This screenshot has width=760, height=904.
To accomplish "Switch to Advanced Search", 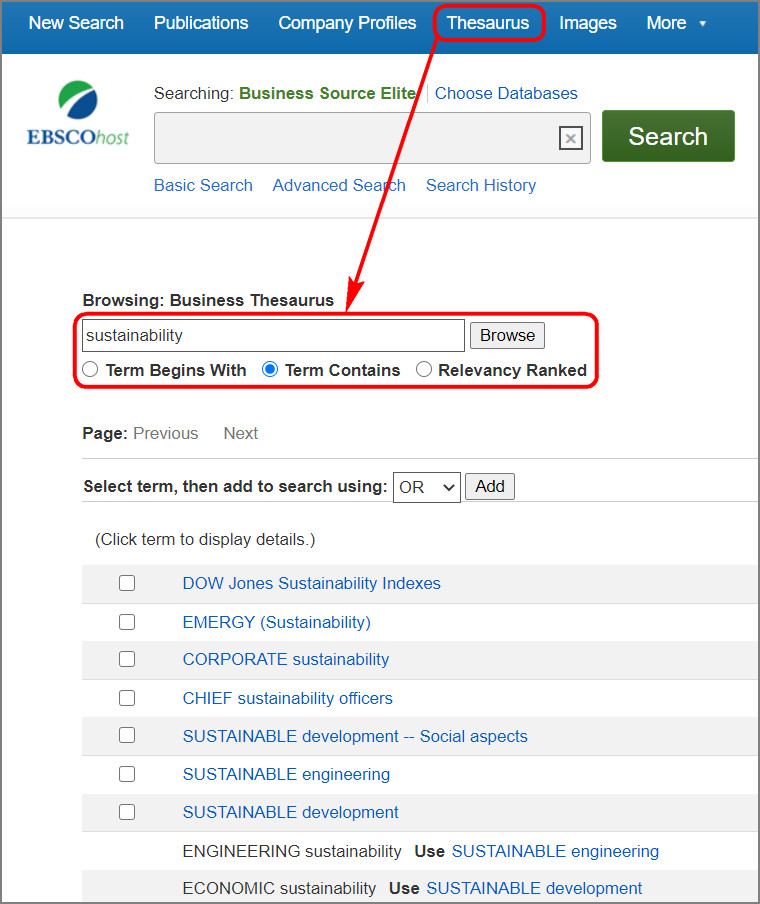I will tap(339, 185).
